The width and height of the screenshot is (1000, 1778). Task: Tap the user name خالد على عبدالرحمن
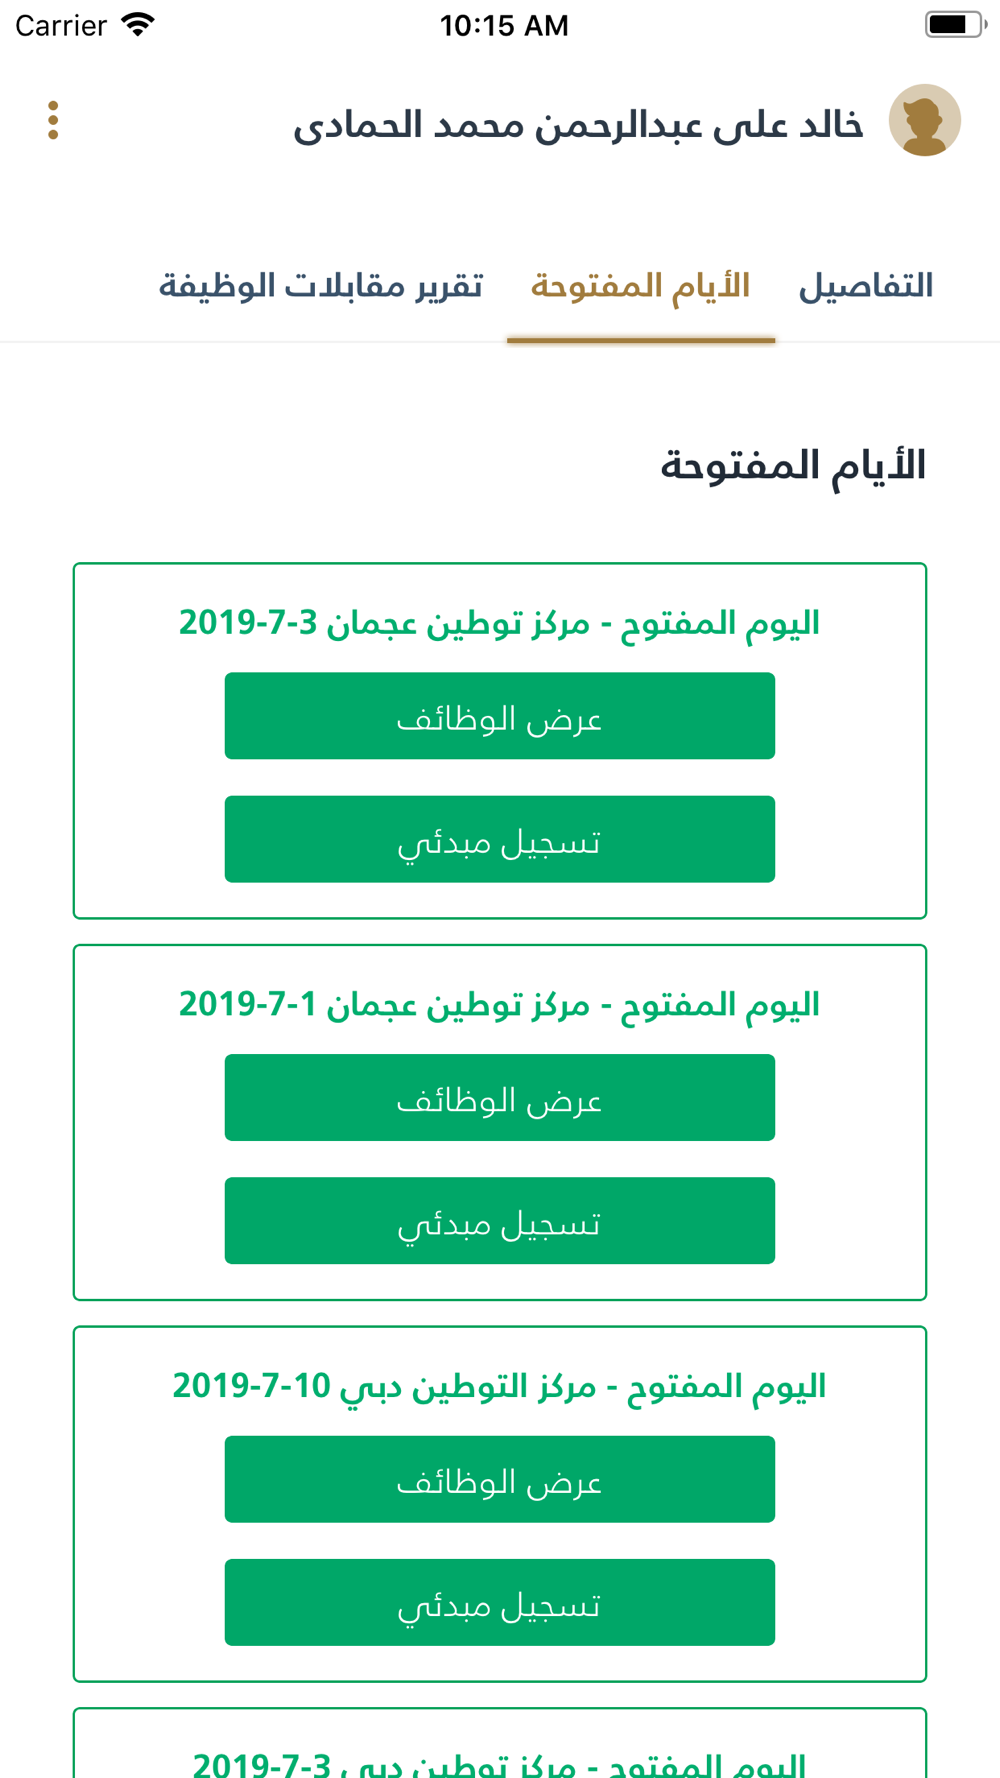pos(577,125)
